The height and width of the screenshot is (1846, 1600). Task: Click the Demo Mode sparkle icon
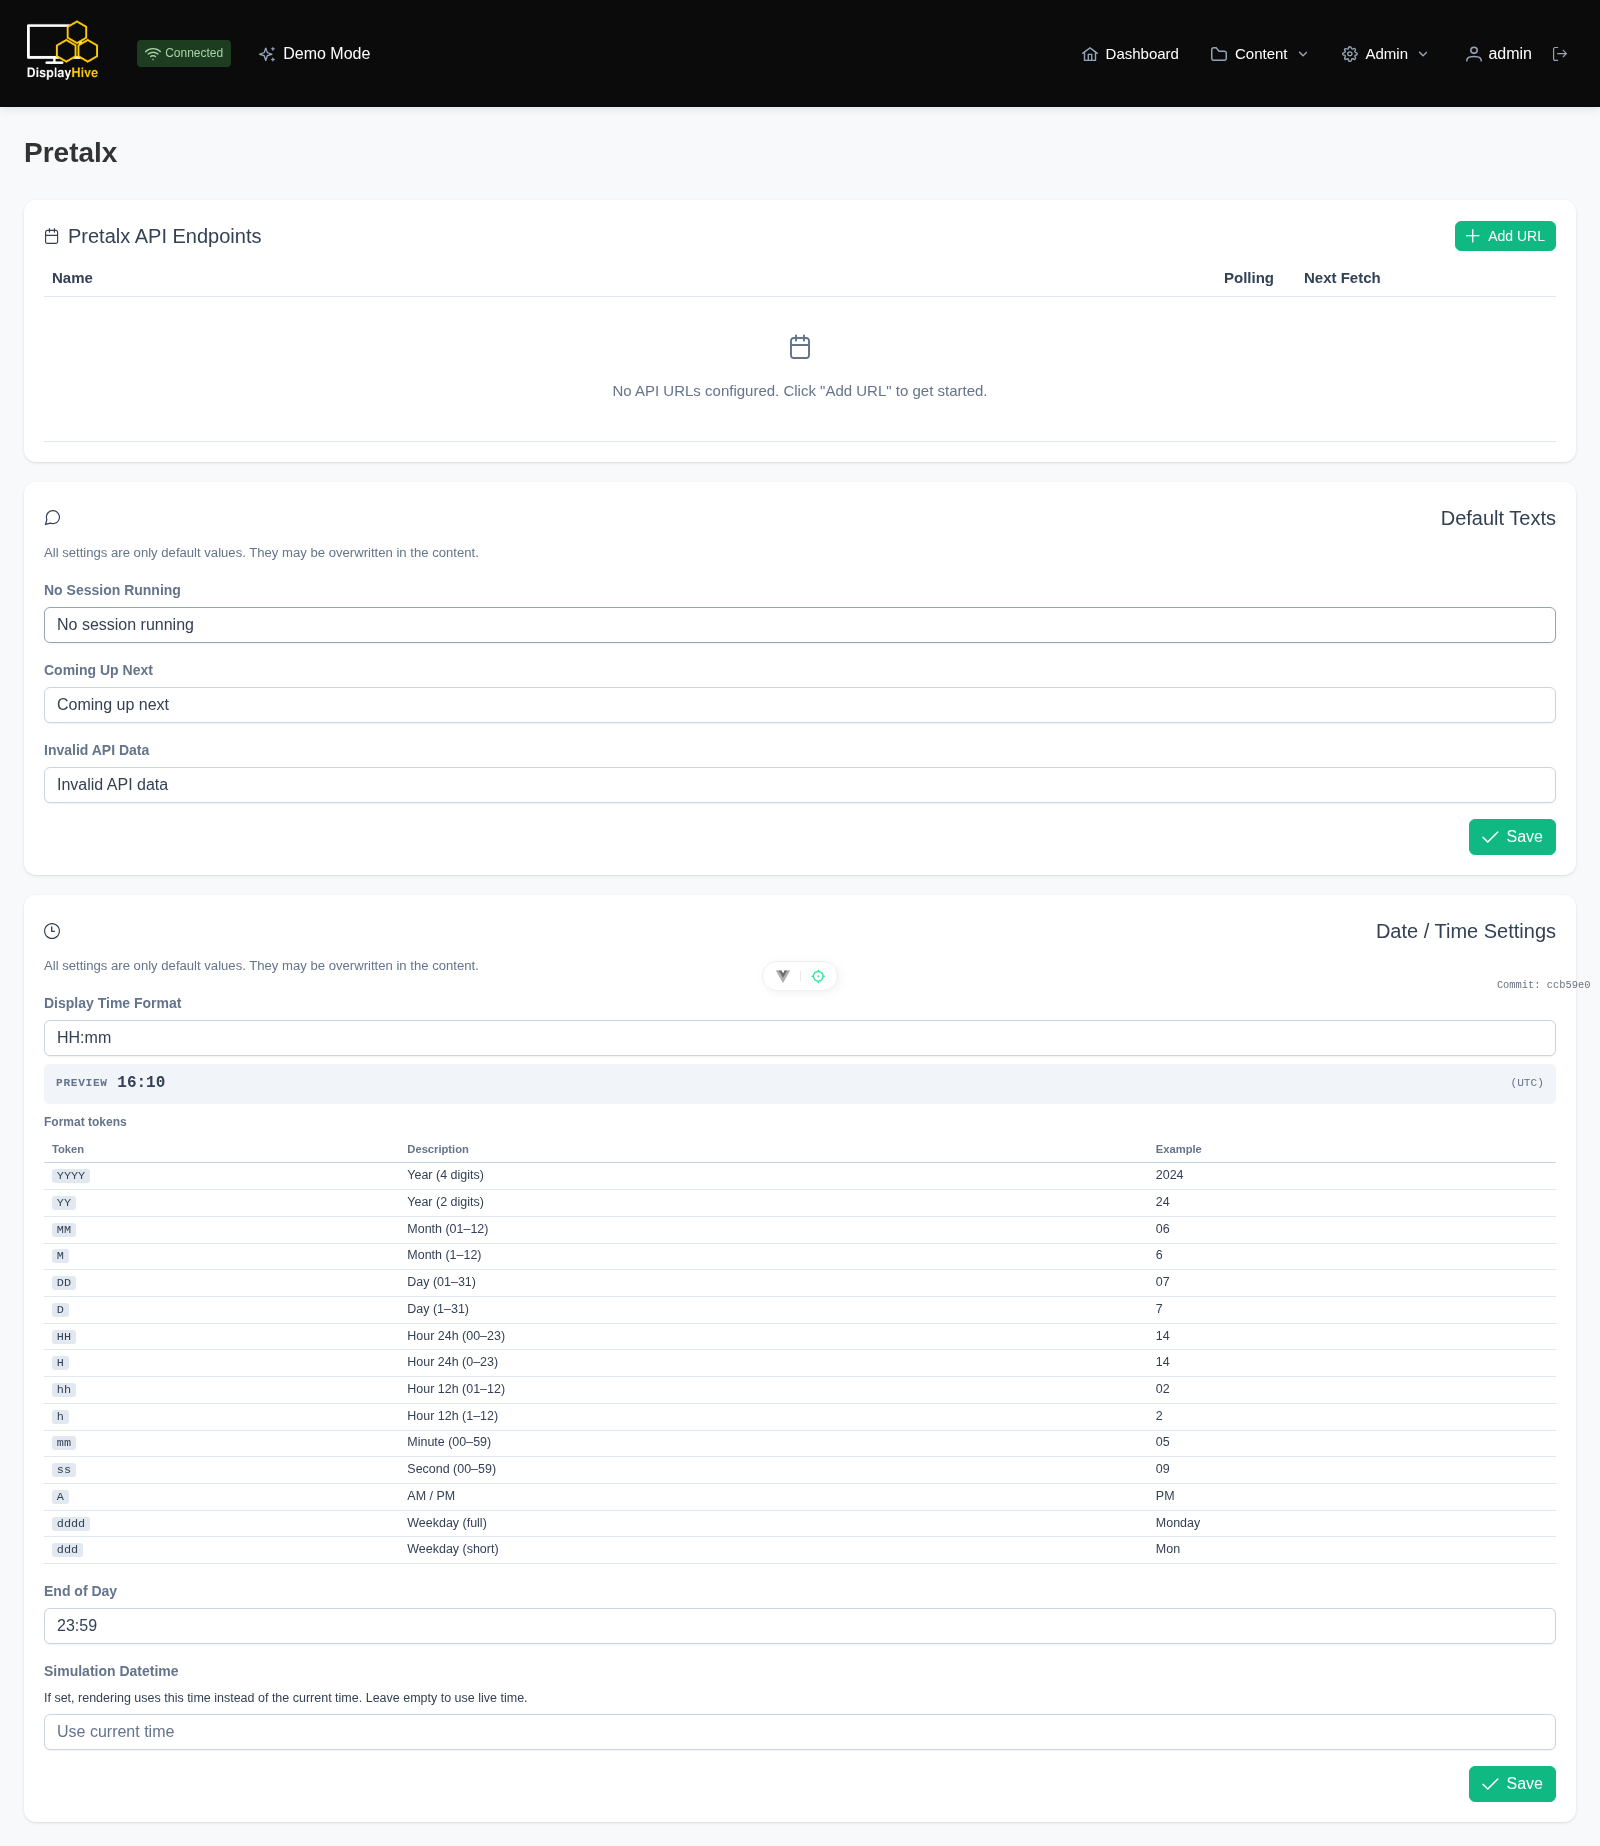tap(267, 54)
